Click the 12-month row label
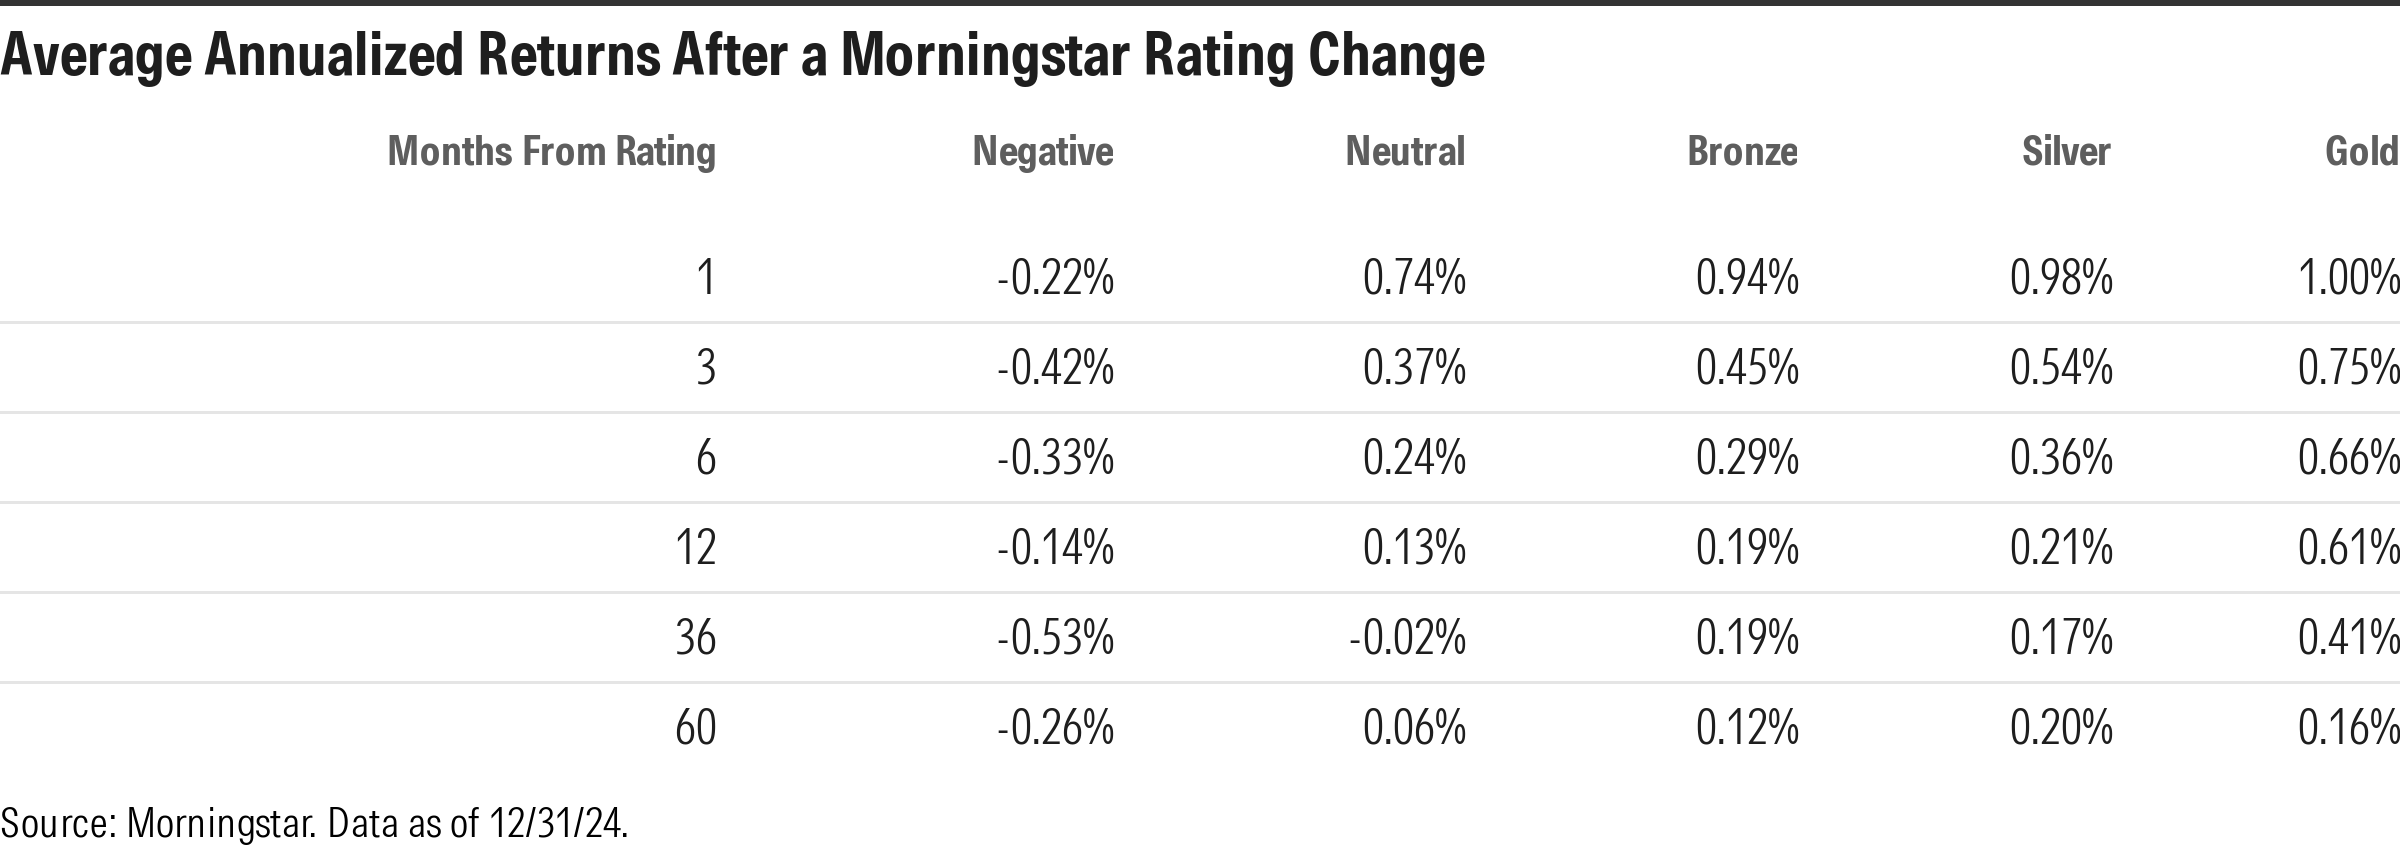Screen dimensions: 2400x849 click(696, 548)
